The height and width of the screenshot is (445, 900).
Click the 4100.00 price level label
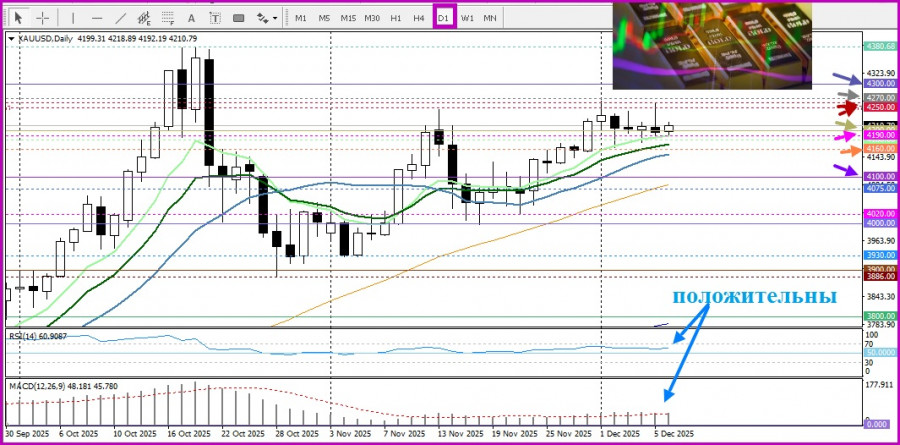[880, 176]
